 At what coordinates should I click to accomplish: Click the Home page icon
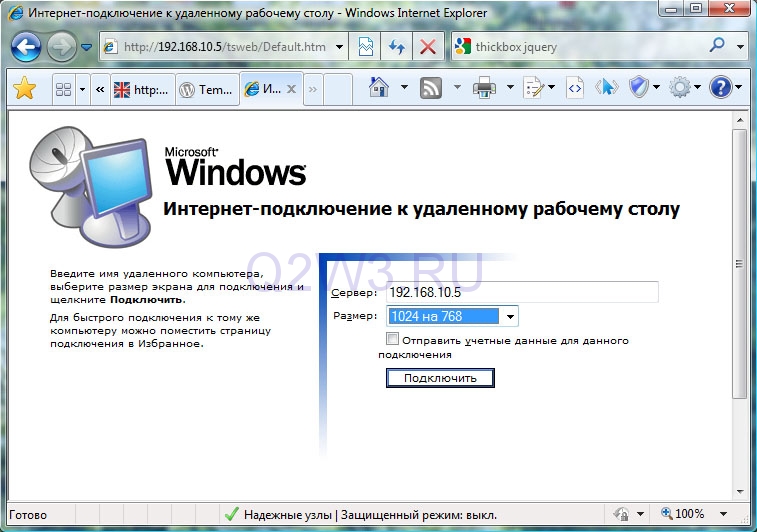coord(379,88)
